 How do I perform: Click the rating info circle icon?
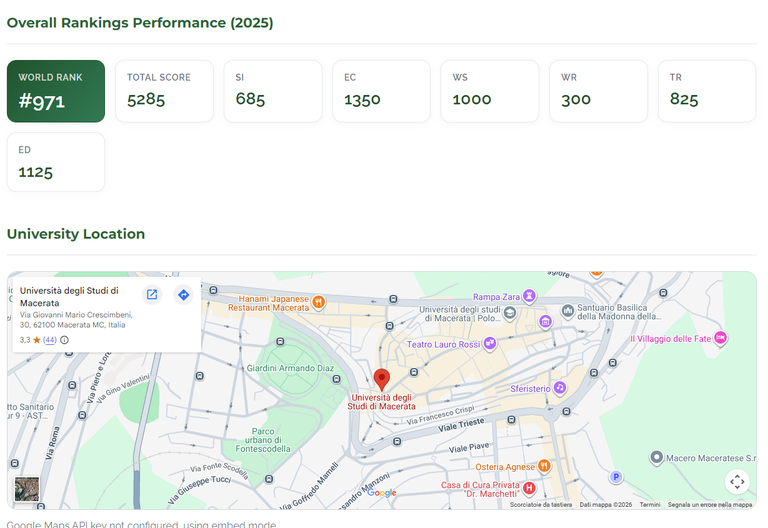64,340
